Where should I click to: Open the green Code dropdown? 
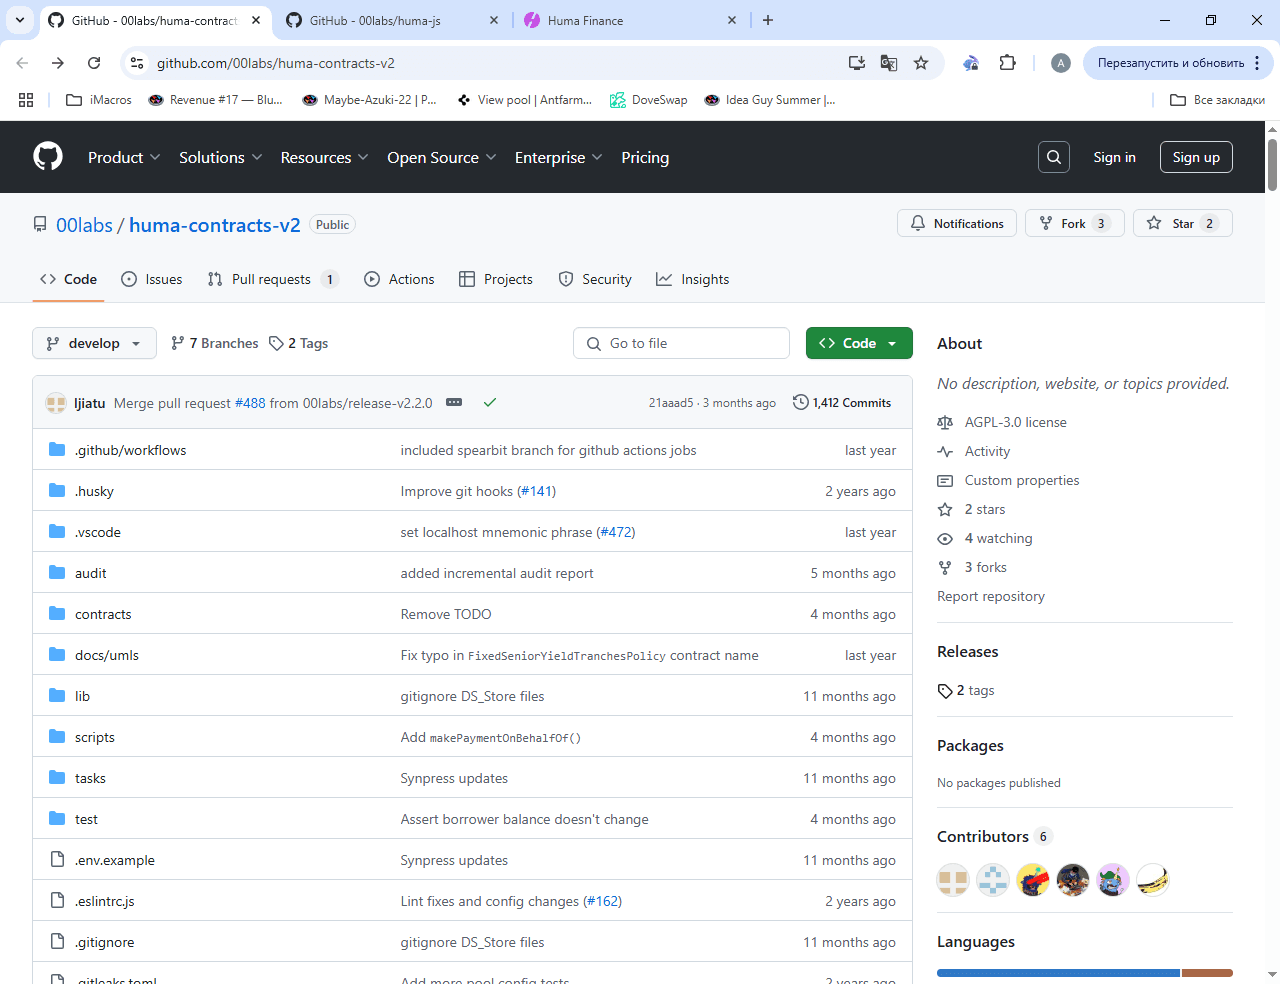(859, 343)
